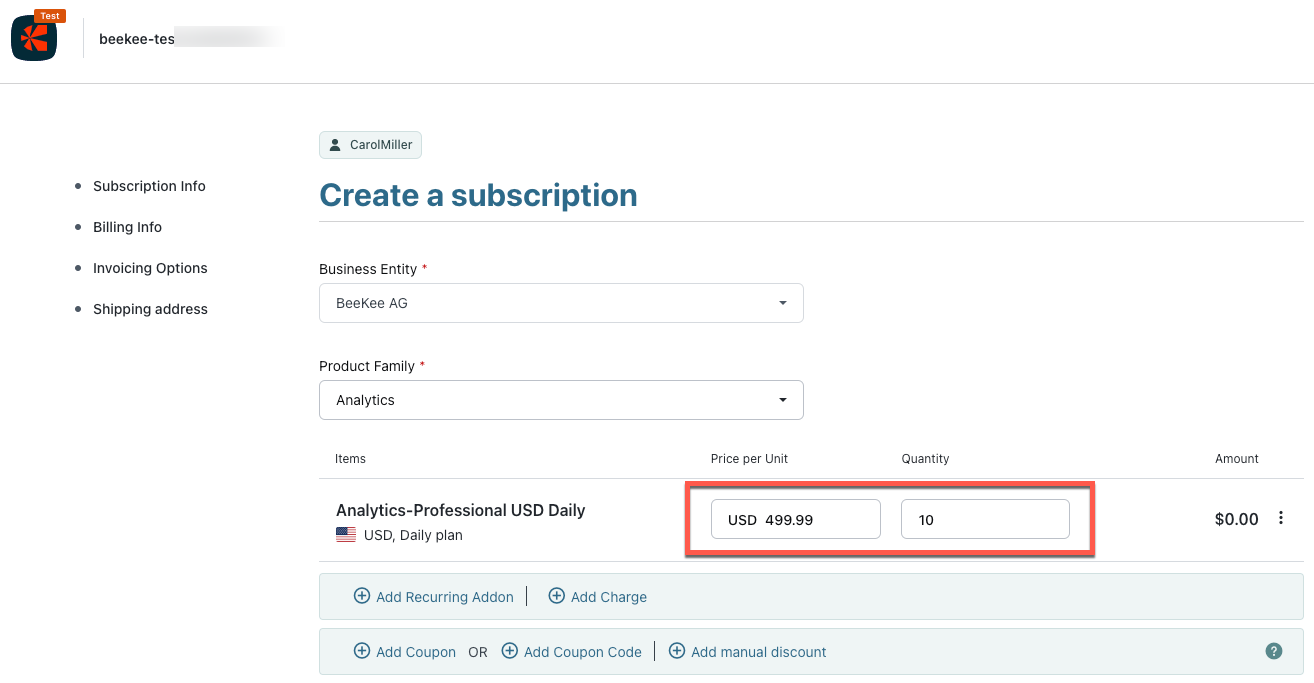Click the Chargebee logo icon
The width and height of the screenshot is (1314, 683).
(x=34, y=38)
